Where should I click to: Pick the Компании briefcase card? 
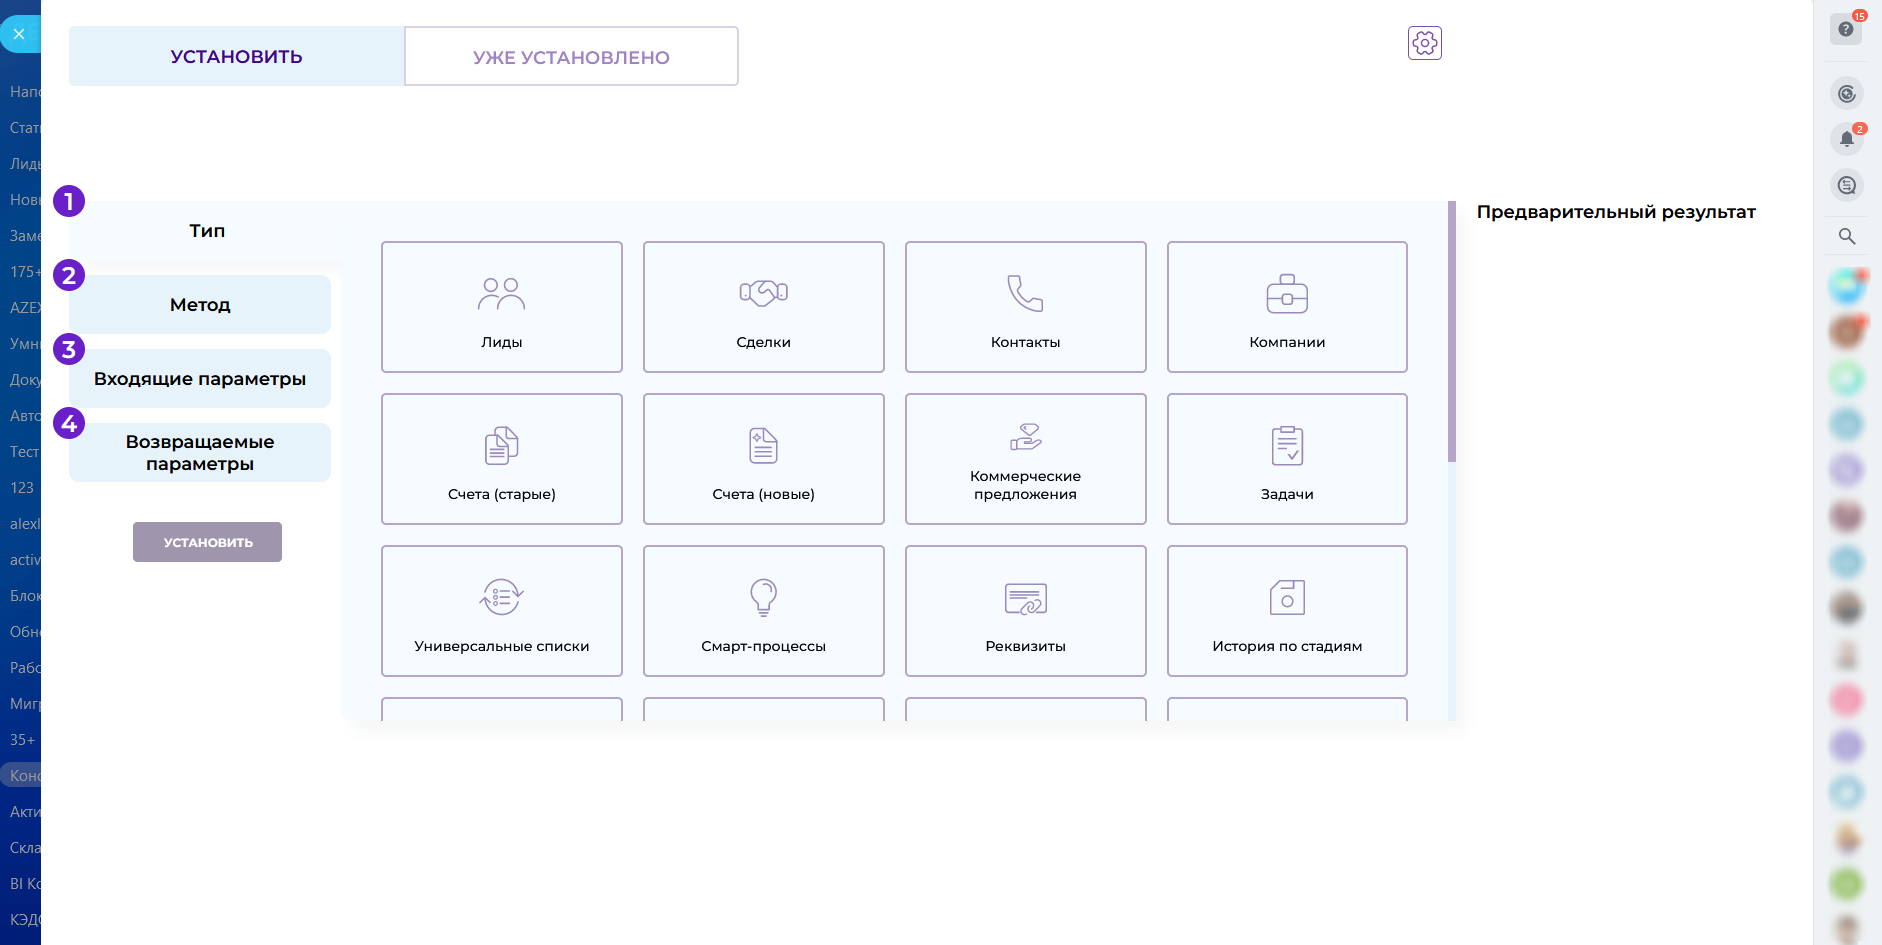pos(1287,307)
